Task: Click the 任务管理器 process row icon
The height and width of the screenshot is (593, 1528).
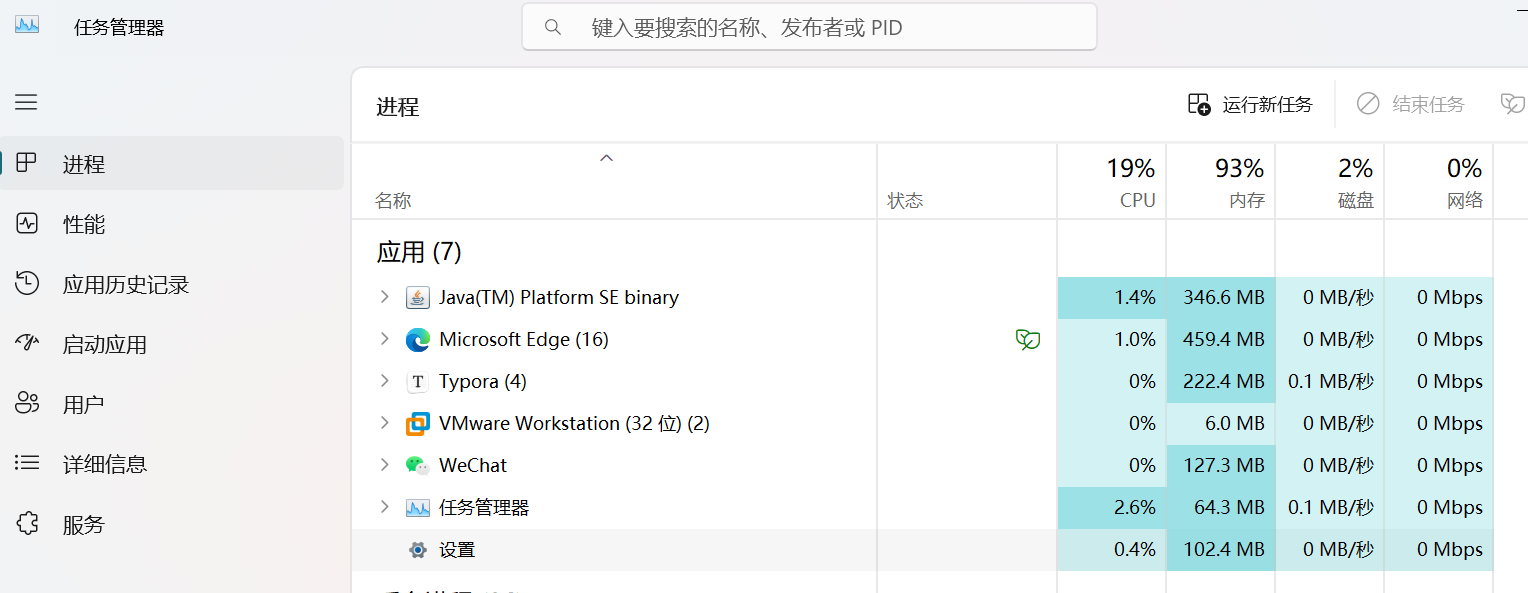Action: tap(417, 508)
